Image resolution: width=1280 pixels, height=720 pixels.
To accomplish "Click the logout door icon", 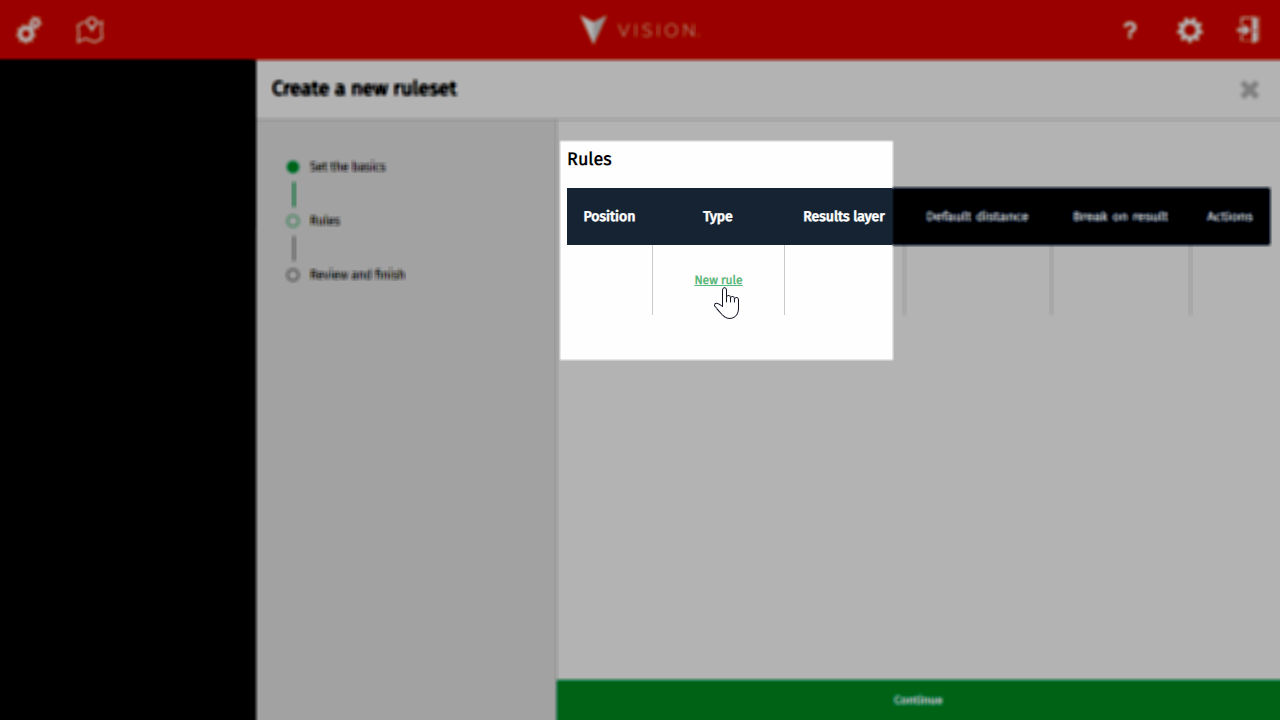I will coord(1248,30).
